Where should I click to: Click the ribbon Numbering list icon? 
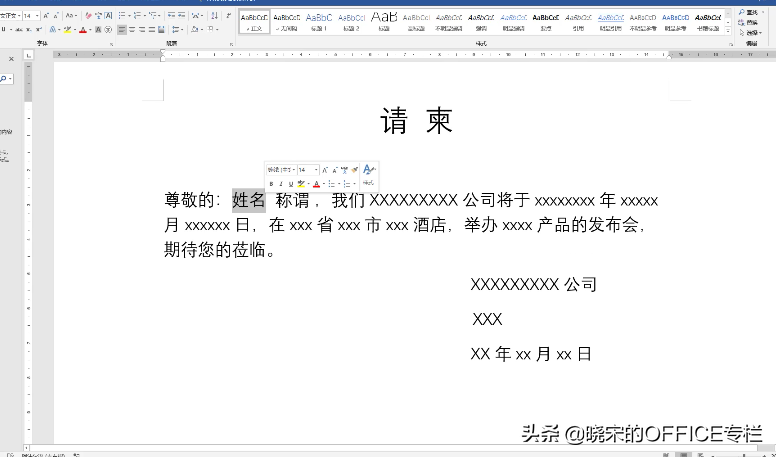tap(137, 15)
